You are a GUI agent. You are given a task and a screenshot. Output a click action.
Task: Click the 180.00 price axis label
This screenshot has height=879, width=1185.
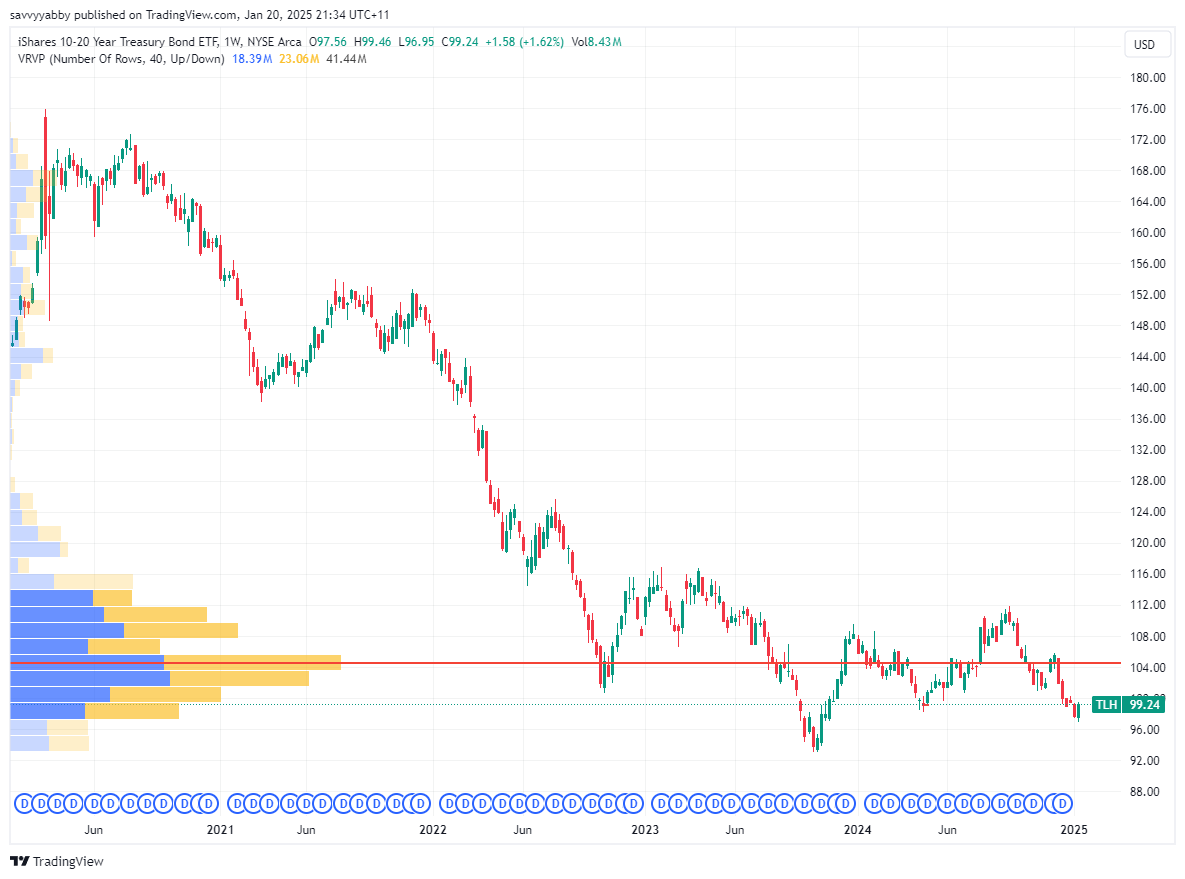(x=1148, y=77)
